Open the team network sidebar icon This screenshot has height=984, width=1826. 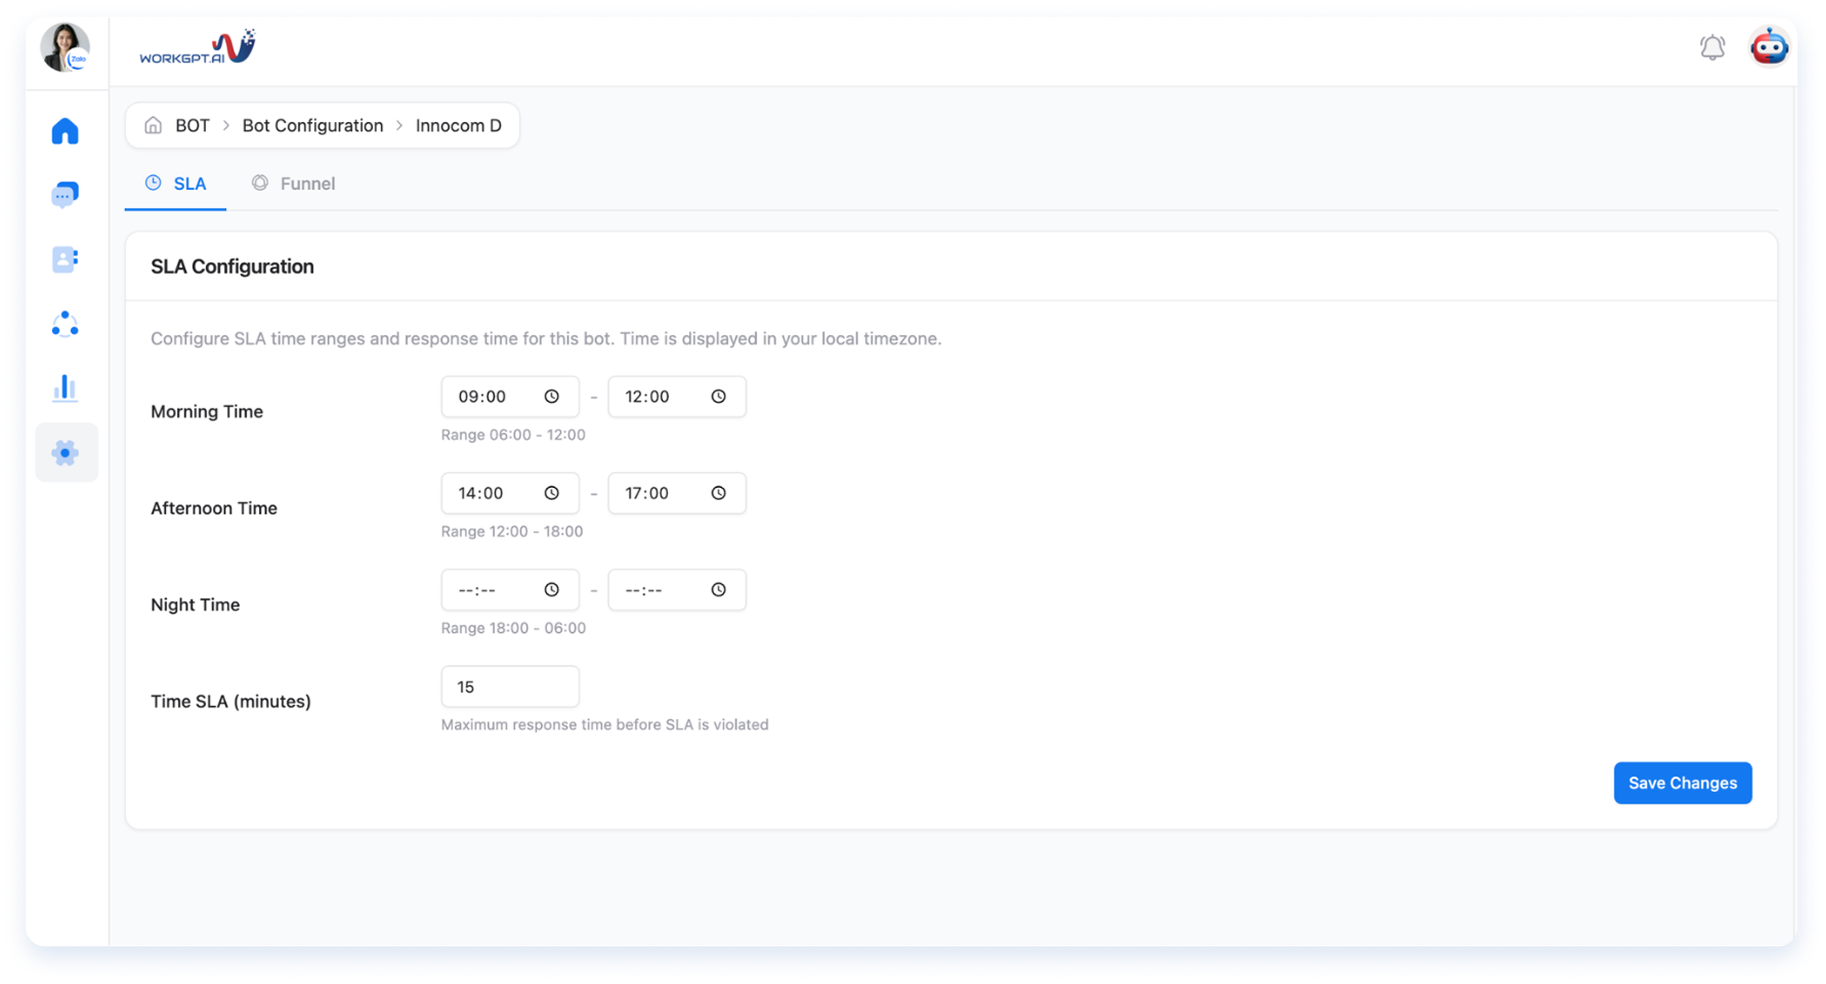(x=65, y=324)
